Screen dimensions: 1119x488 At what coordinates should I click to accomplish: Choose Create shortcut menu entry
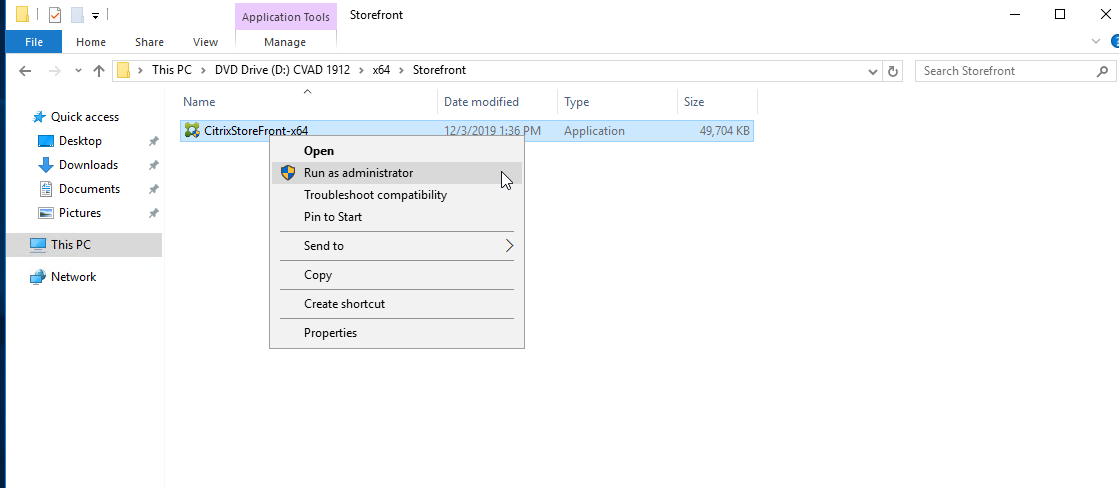click(x=397, y=304)
